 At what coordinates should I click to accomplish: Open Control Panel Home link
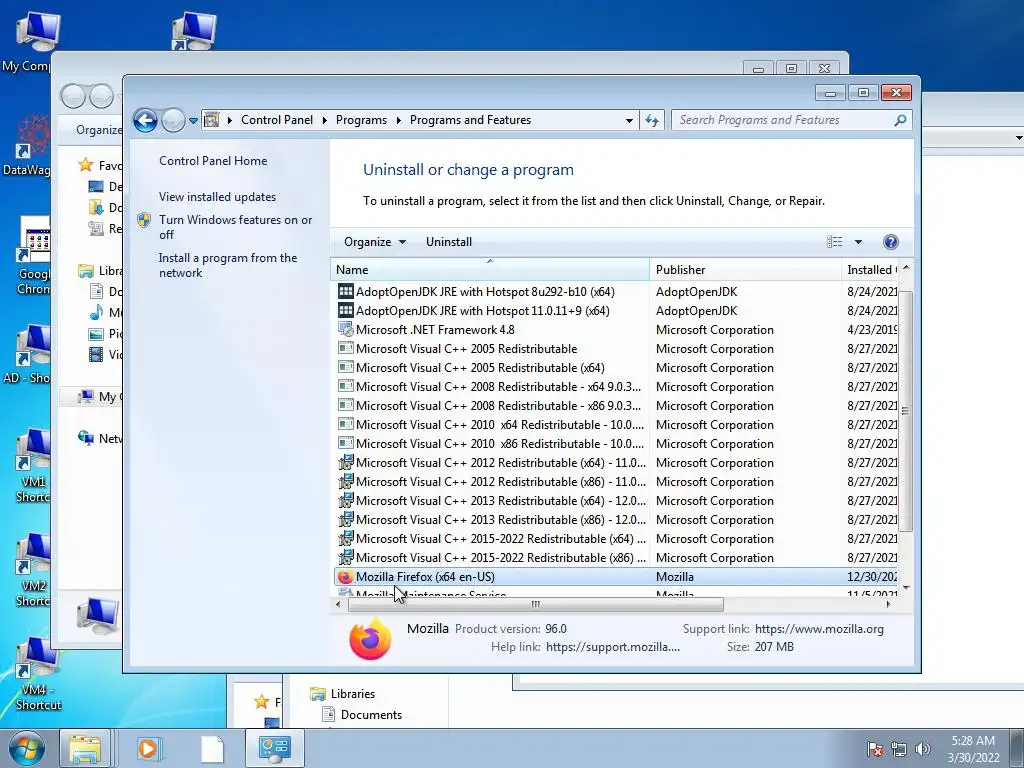(213, 161)
